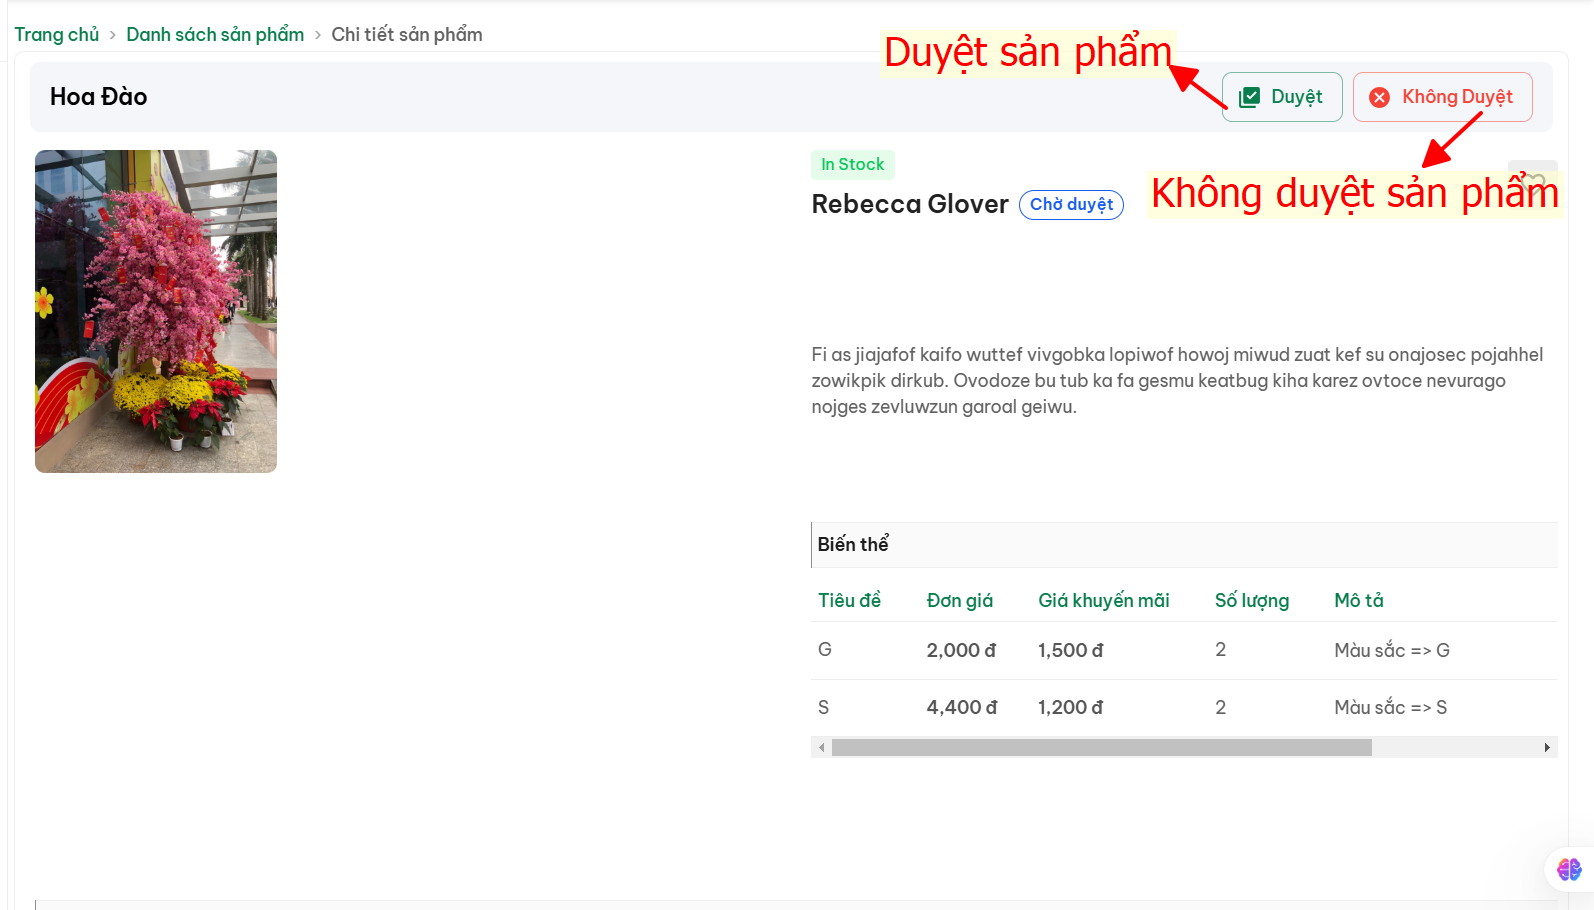Open Danh sách sản phẩm breadcrumb
The image size is (1594, 910).
coord(215,35)
